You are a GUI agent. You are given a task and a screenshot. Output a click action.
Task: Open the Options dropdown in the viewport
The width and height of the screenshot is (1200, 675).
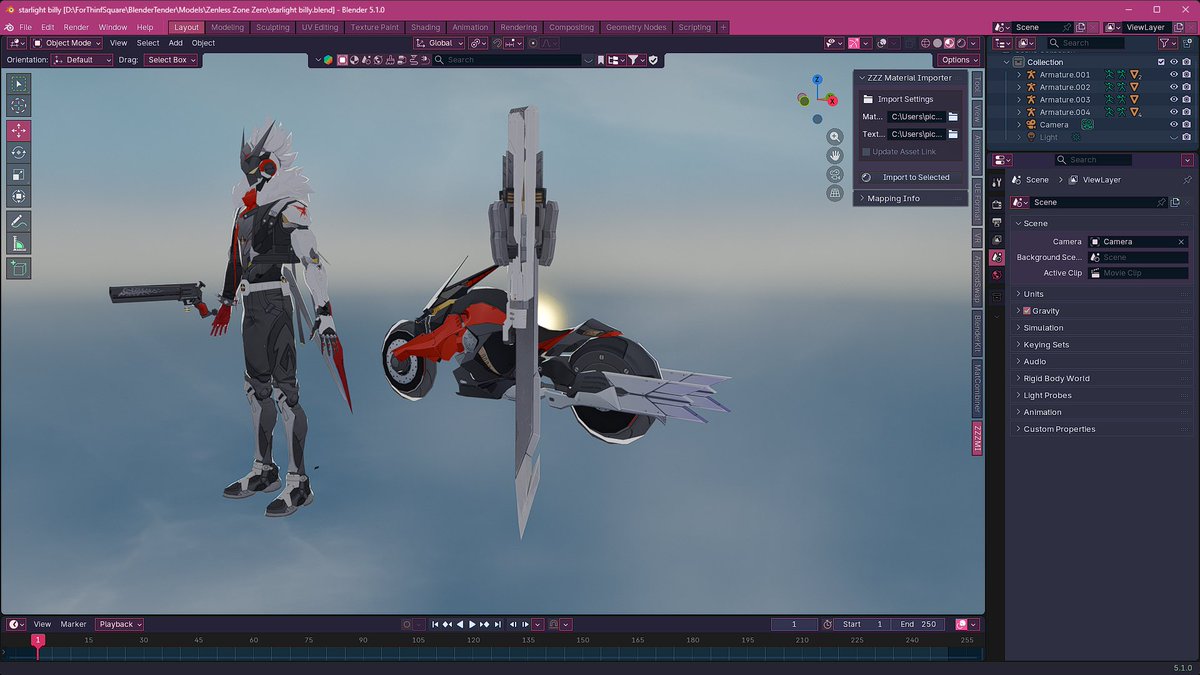pyautogui.click(x=959, y=60)
